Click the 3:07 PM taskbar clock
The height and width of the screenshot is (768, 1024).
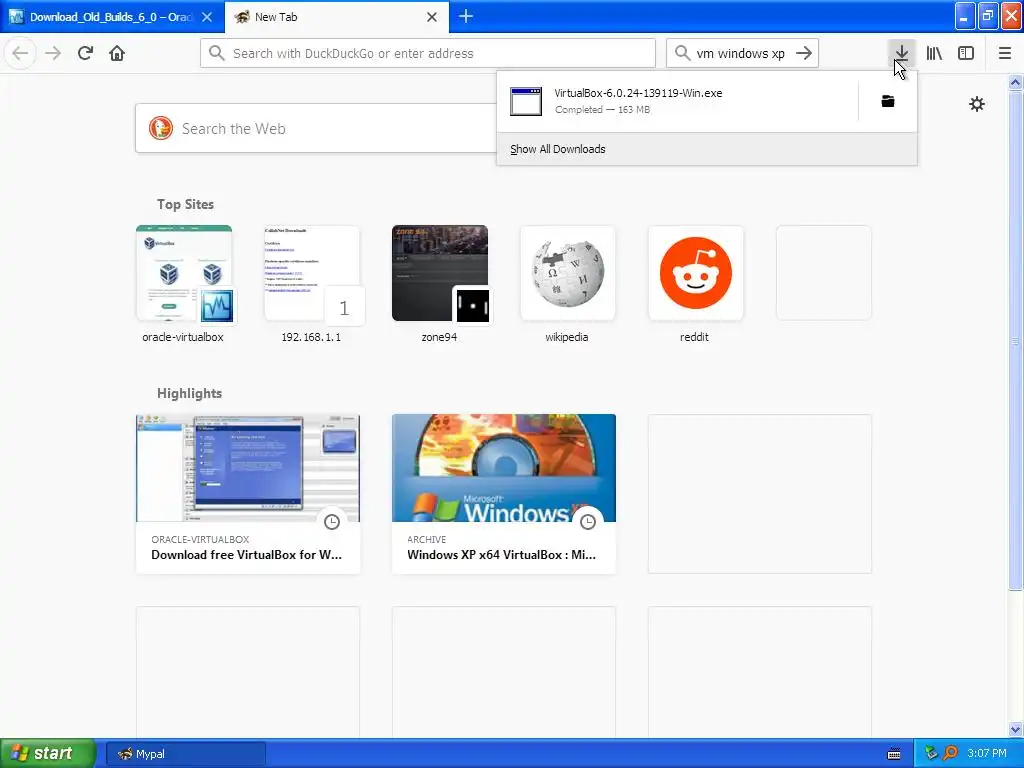(x=986, y=753)
